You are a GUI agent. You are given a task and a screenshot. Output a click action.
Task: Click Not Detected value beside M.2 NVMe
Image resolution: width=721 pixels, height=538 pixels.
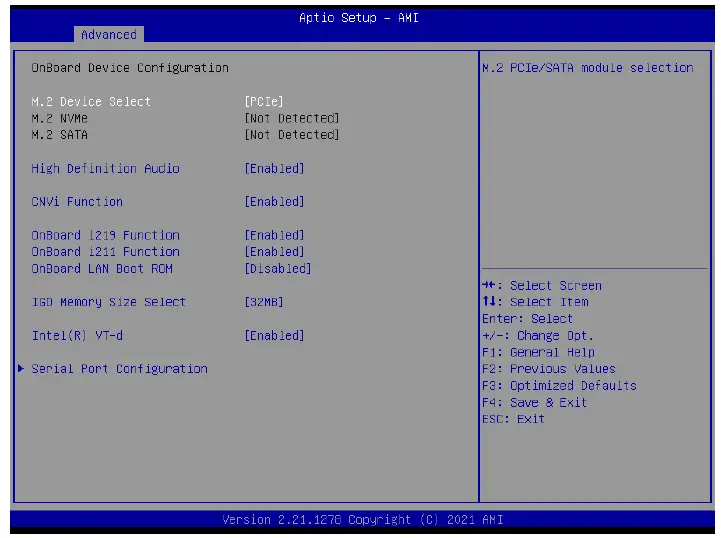click(292, 119)
